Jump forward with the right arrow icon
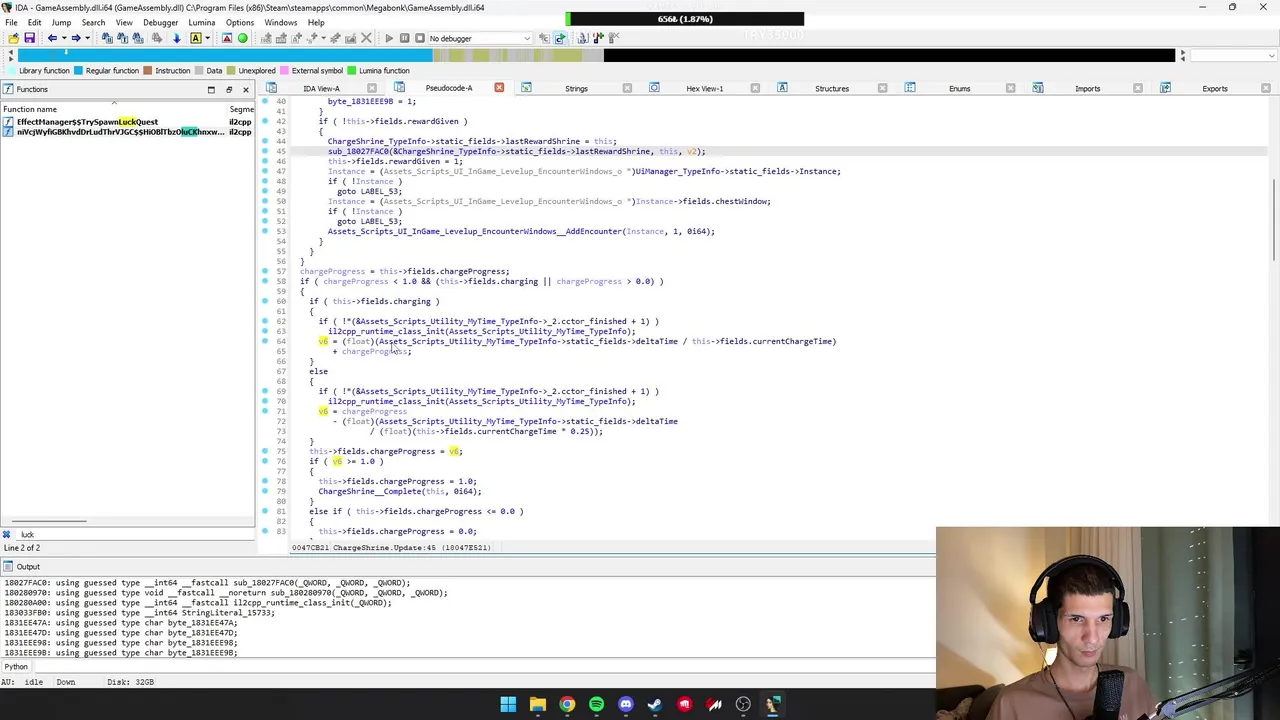Viewport: 1280px width, 720px height. 75,38
